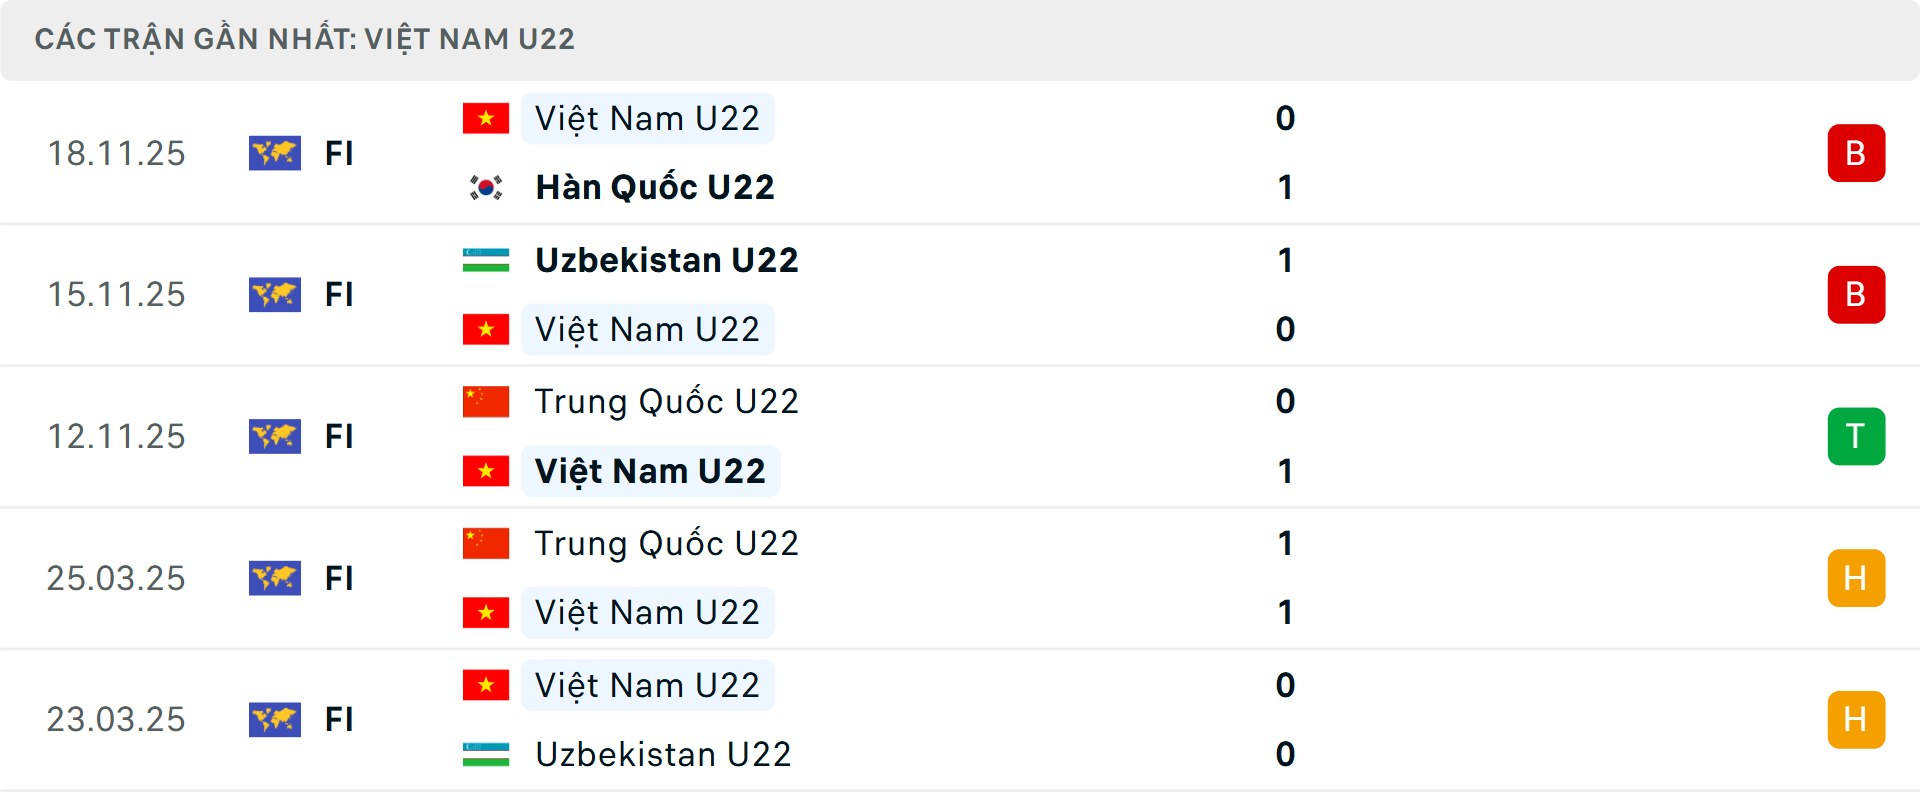
Task: Expand the 18.11.25 match details row
Action: (1000, 153)
